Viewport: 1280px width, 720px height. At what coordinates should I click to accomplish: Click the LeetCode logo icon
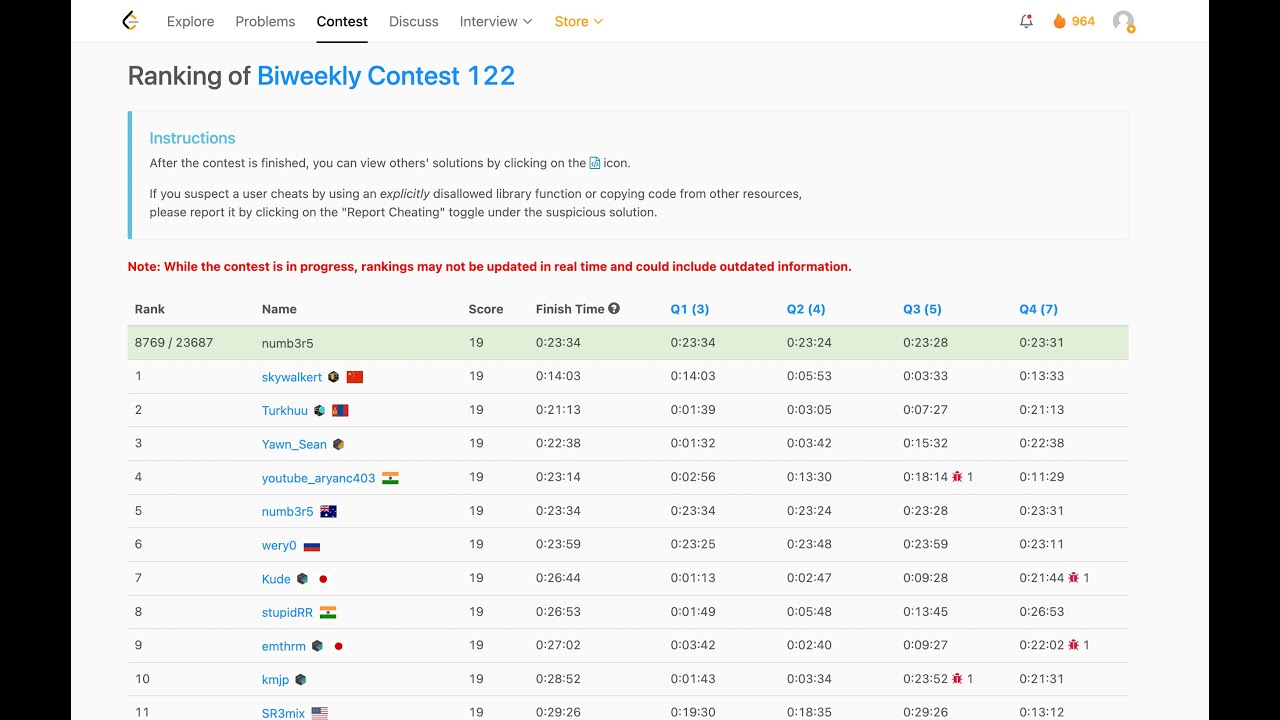[130, 21]
